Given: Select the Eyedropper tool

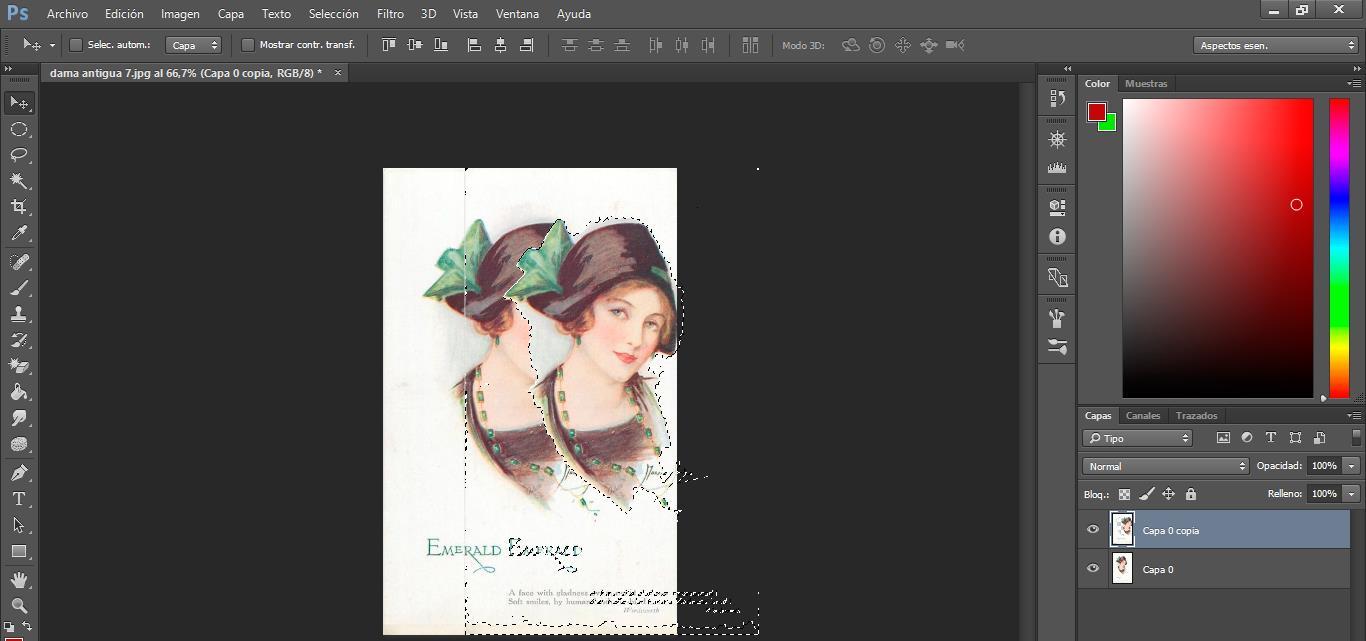Looking at the screenshot, I should 18,233.
